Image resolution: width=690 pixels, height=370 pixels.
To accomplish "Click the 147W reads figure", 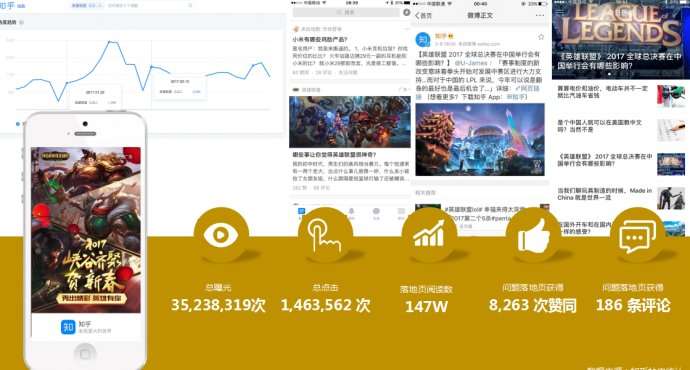I will (x=426, y=307).
